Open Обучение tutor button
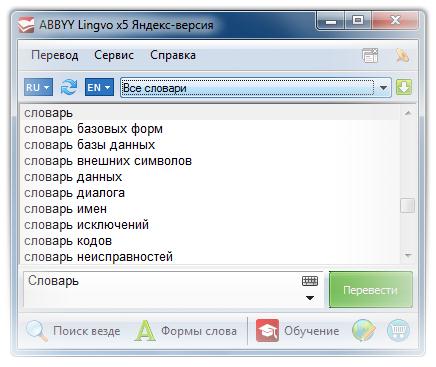Image resolution: width=436 pixels, height=367 pixels. pos(297,331)
